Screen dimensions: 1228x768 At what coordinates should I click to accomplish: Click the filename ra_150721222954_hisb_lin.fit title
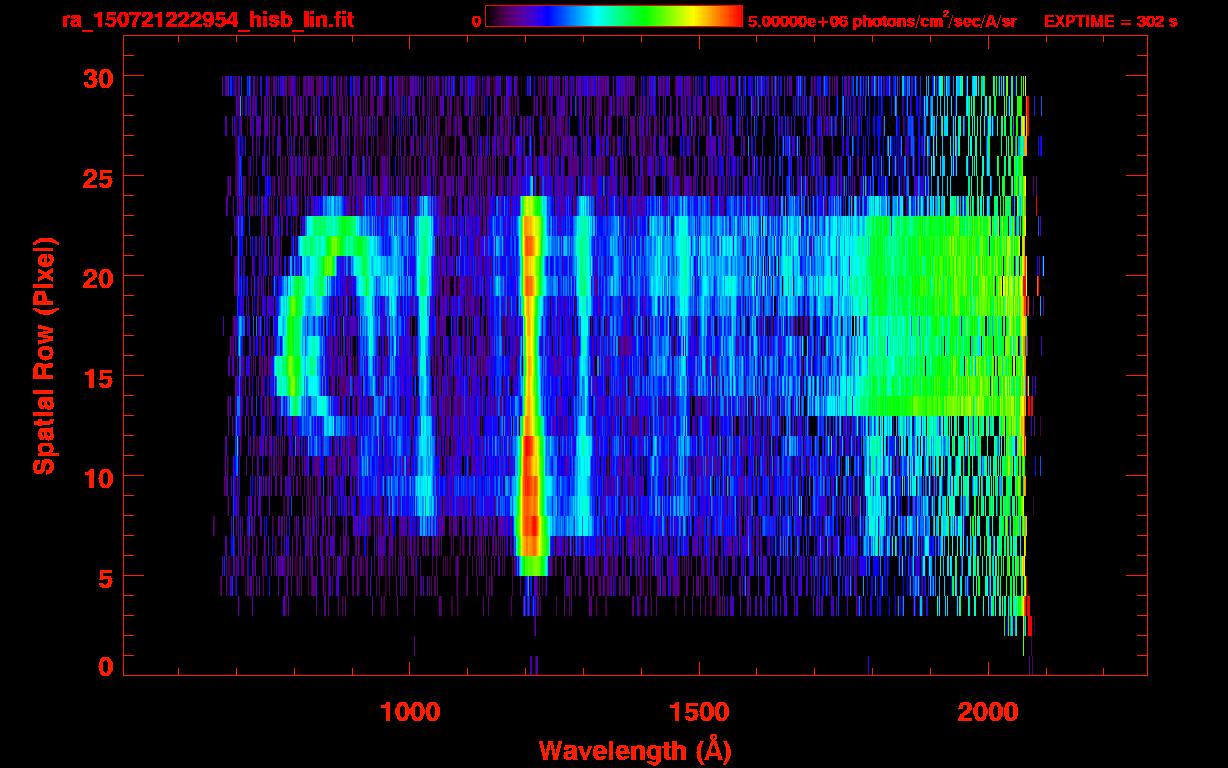208,20
